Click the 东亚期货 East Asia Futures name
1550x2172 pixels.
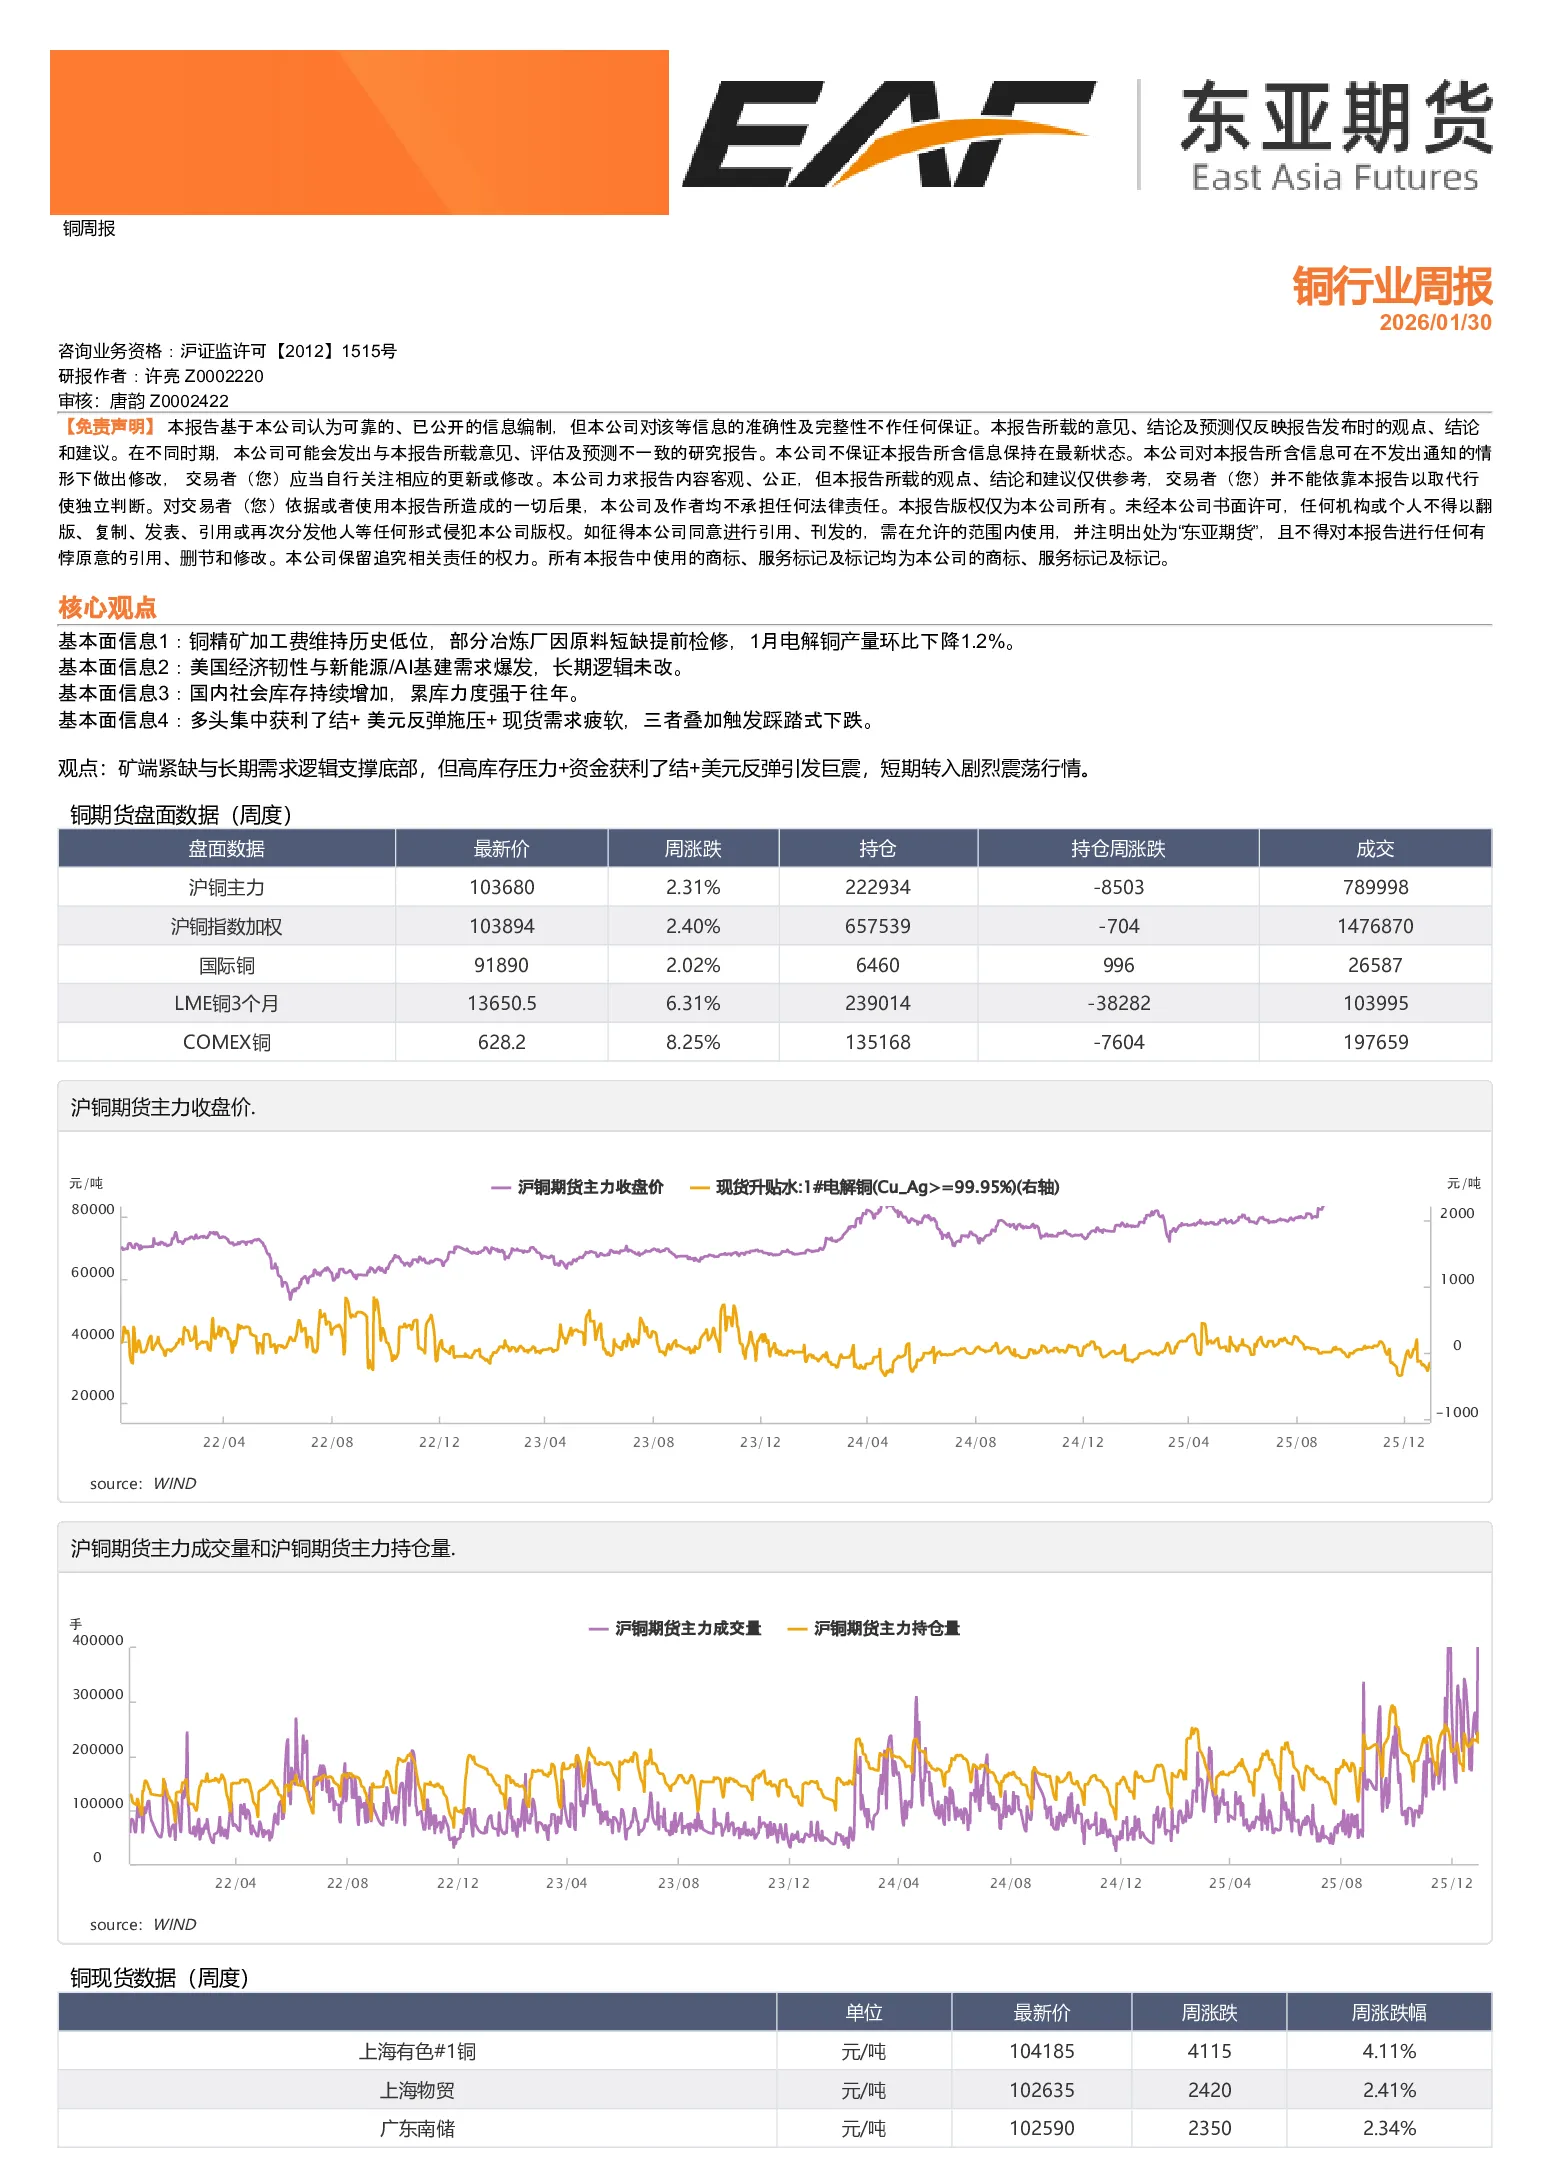pos(1336,136)
